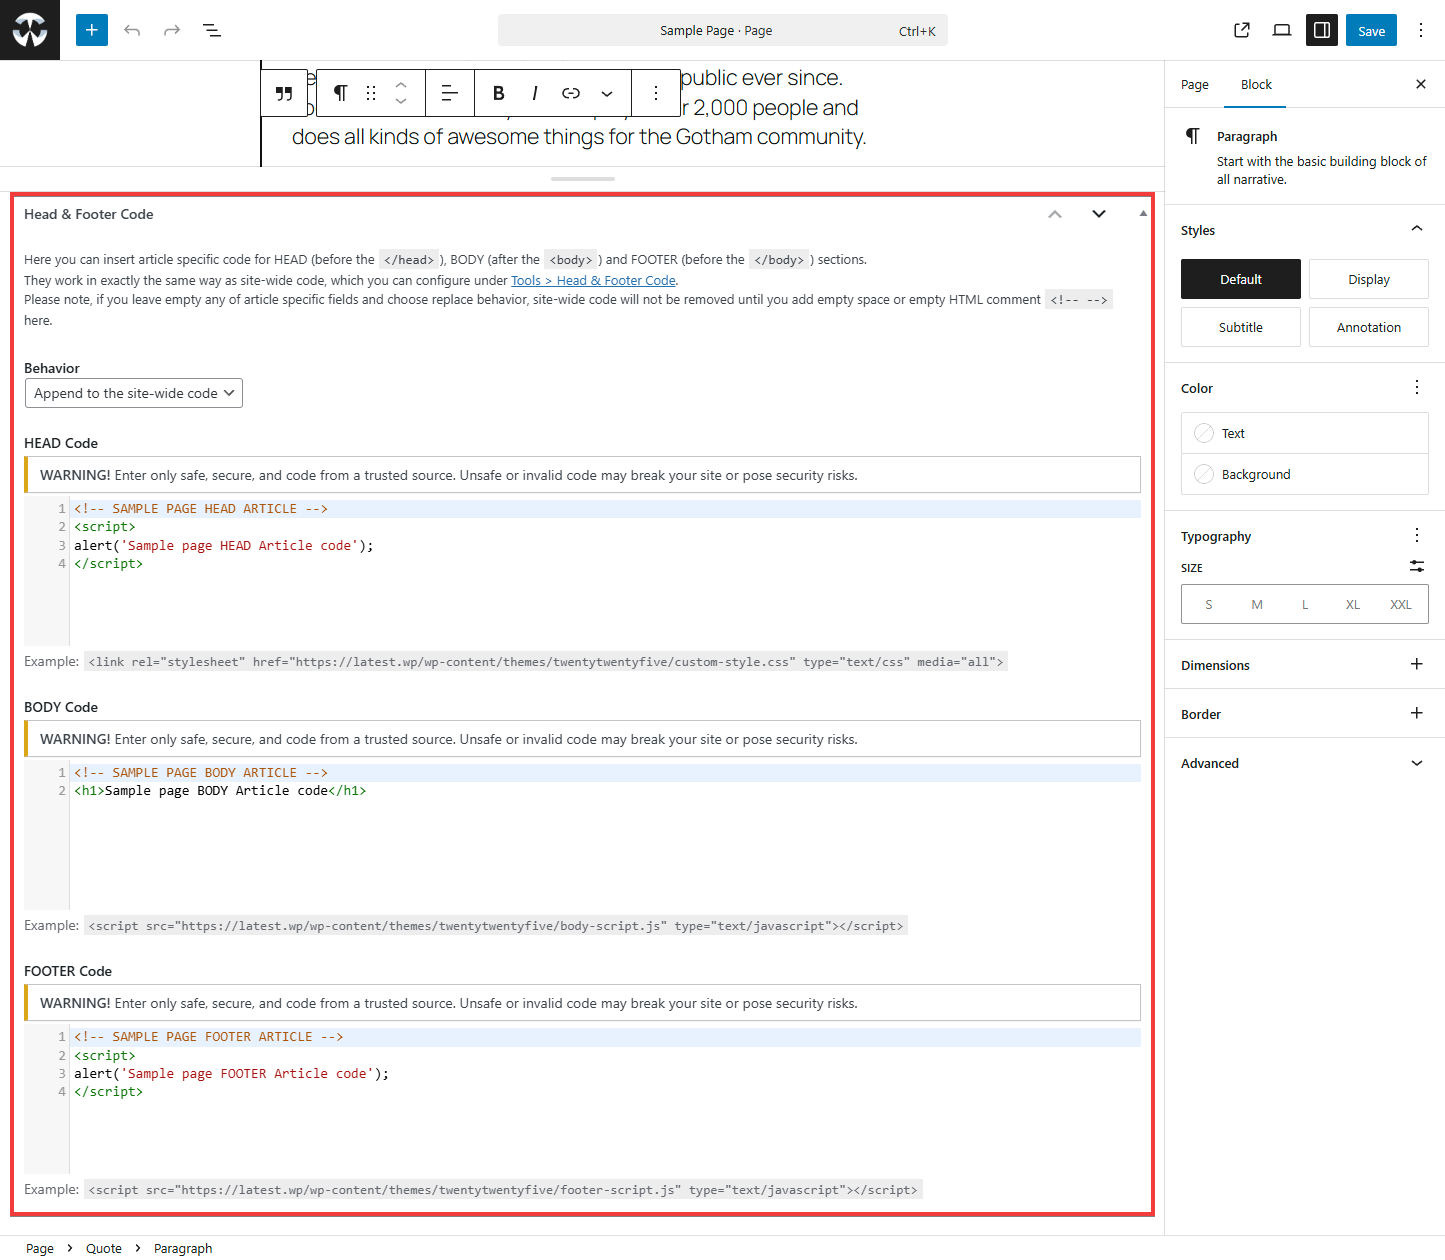
Task: Open the Sample Page command palette
Action: click(x=723, y=30)
